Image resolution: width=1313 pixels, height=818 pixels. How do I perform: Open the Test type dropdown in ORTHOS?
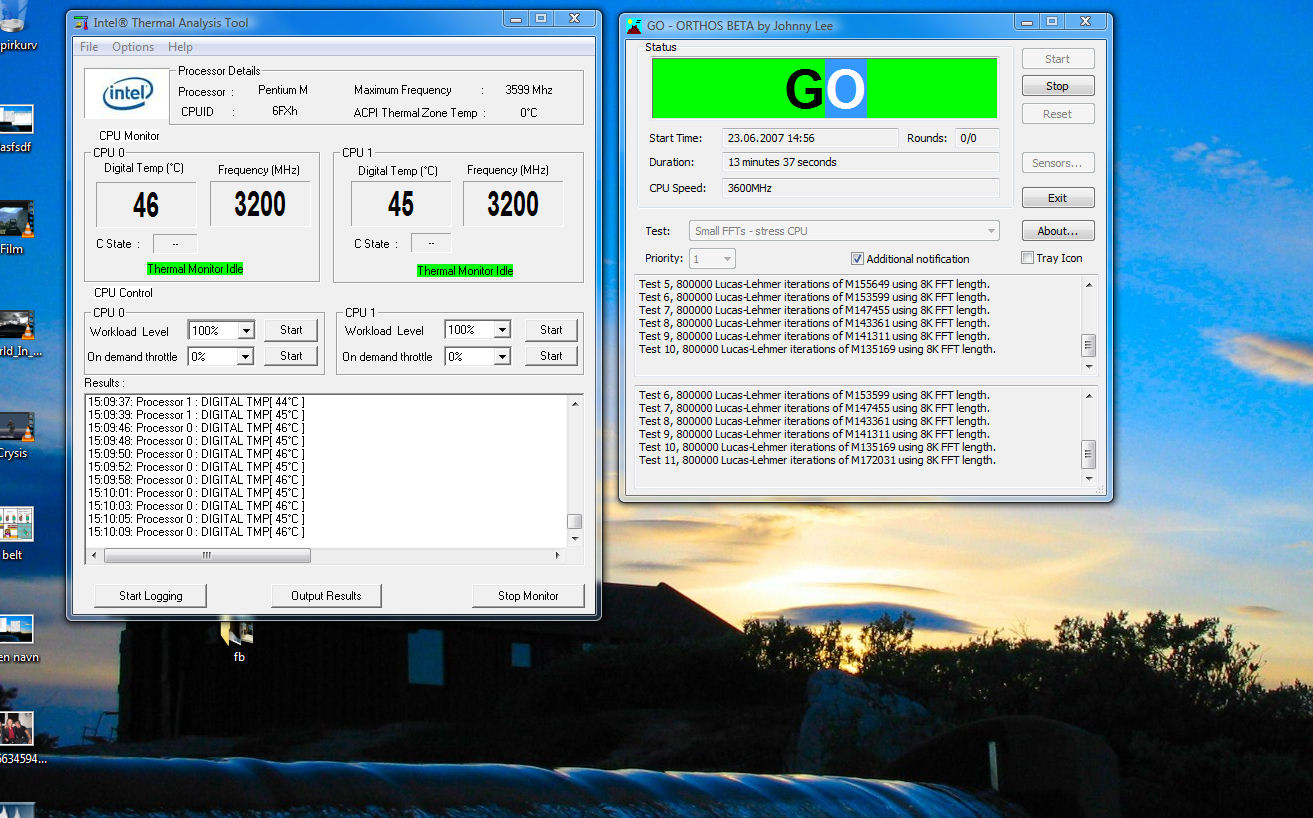click(x=844, y=231)
